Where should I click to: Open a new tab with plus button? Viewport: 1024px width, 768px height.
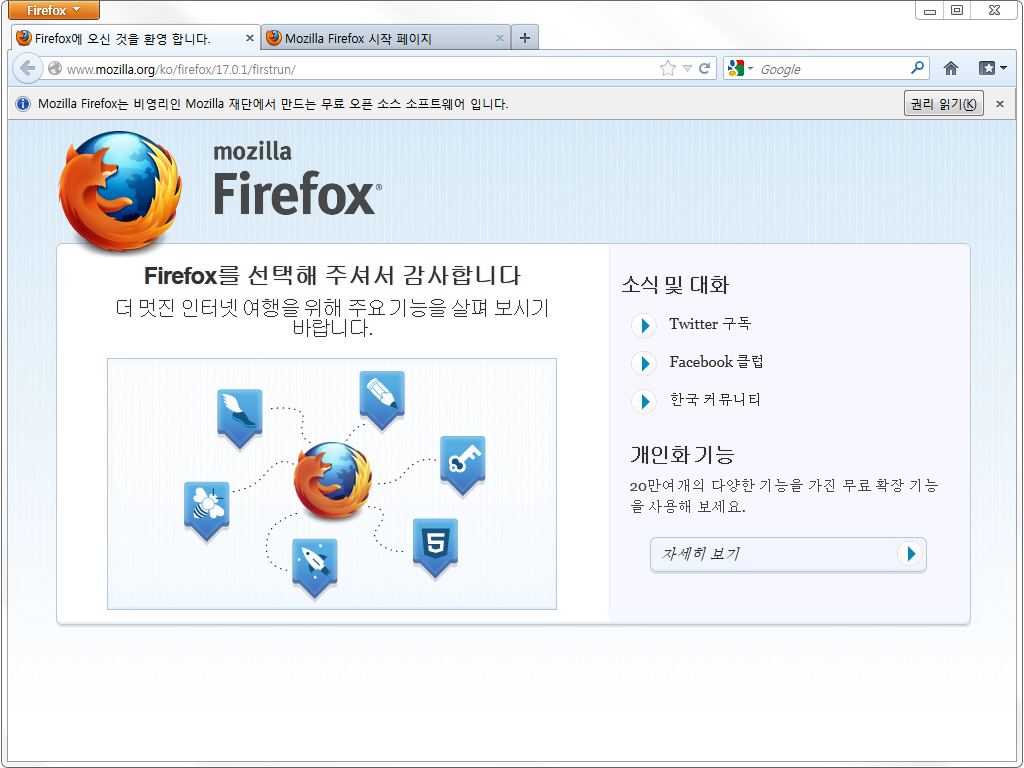pos(525,39)
